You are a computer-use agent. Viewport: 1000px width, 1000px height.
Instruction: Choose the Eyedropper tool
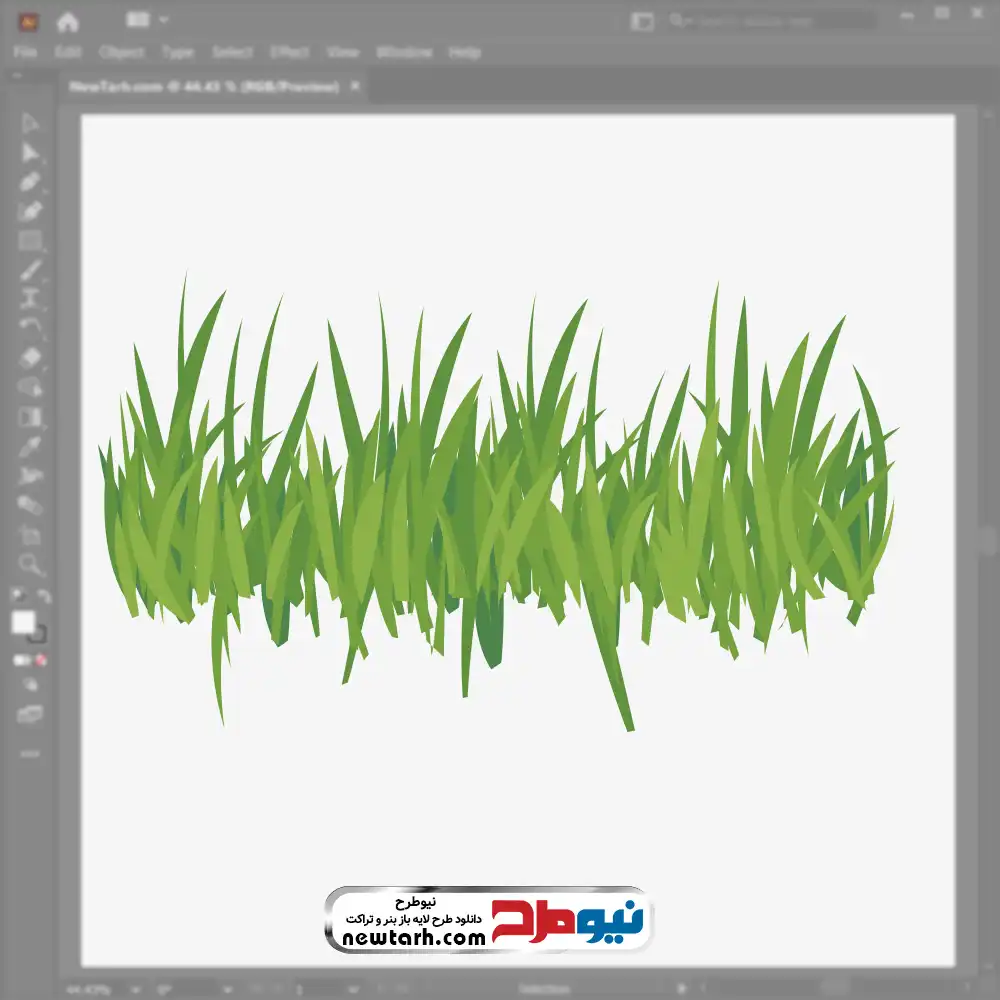click(30, 446)
